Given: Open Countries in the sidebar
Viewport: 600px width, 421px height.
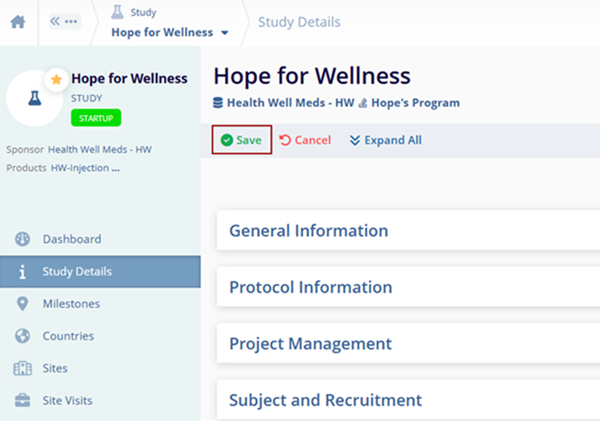Looking at the screenshot, I should tap(68, 336).
